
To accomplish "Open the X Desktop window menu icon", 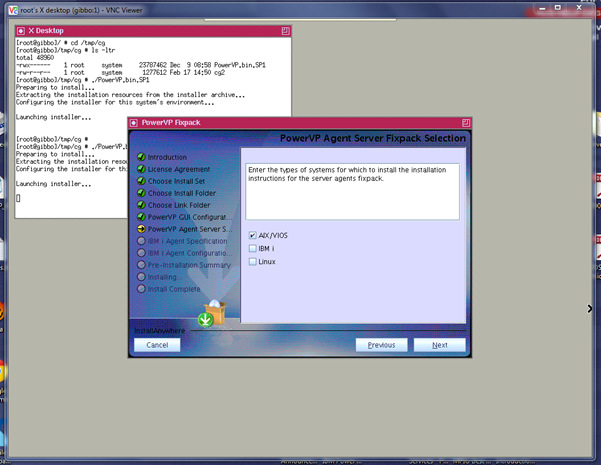I will coord(21,31).
